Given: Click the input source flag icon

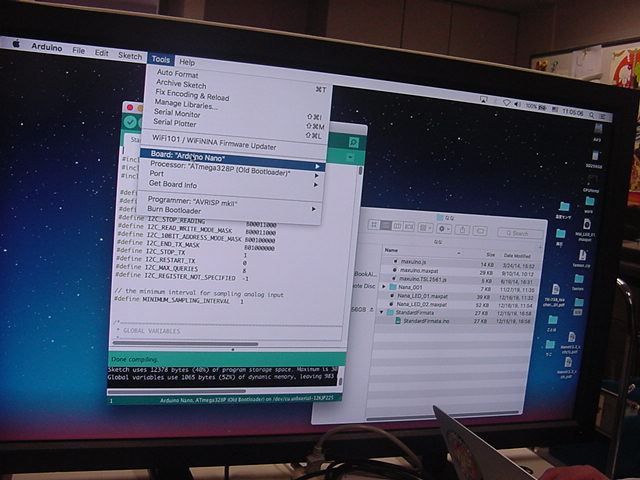Looking at the screenshot, I should [555, 110].
